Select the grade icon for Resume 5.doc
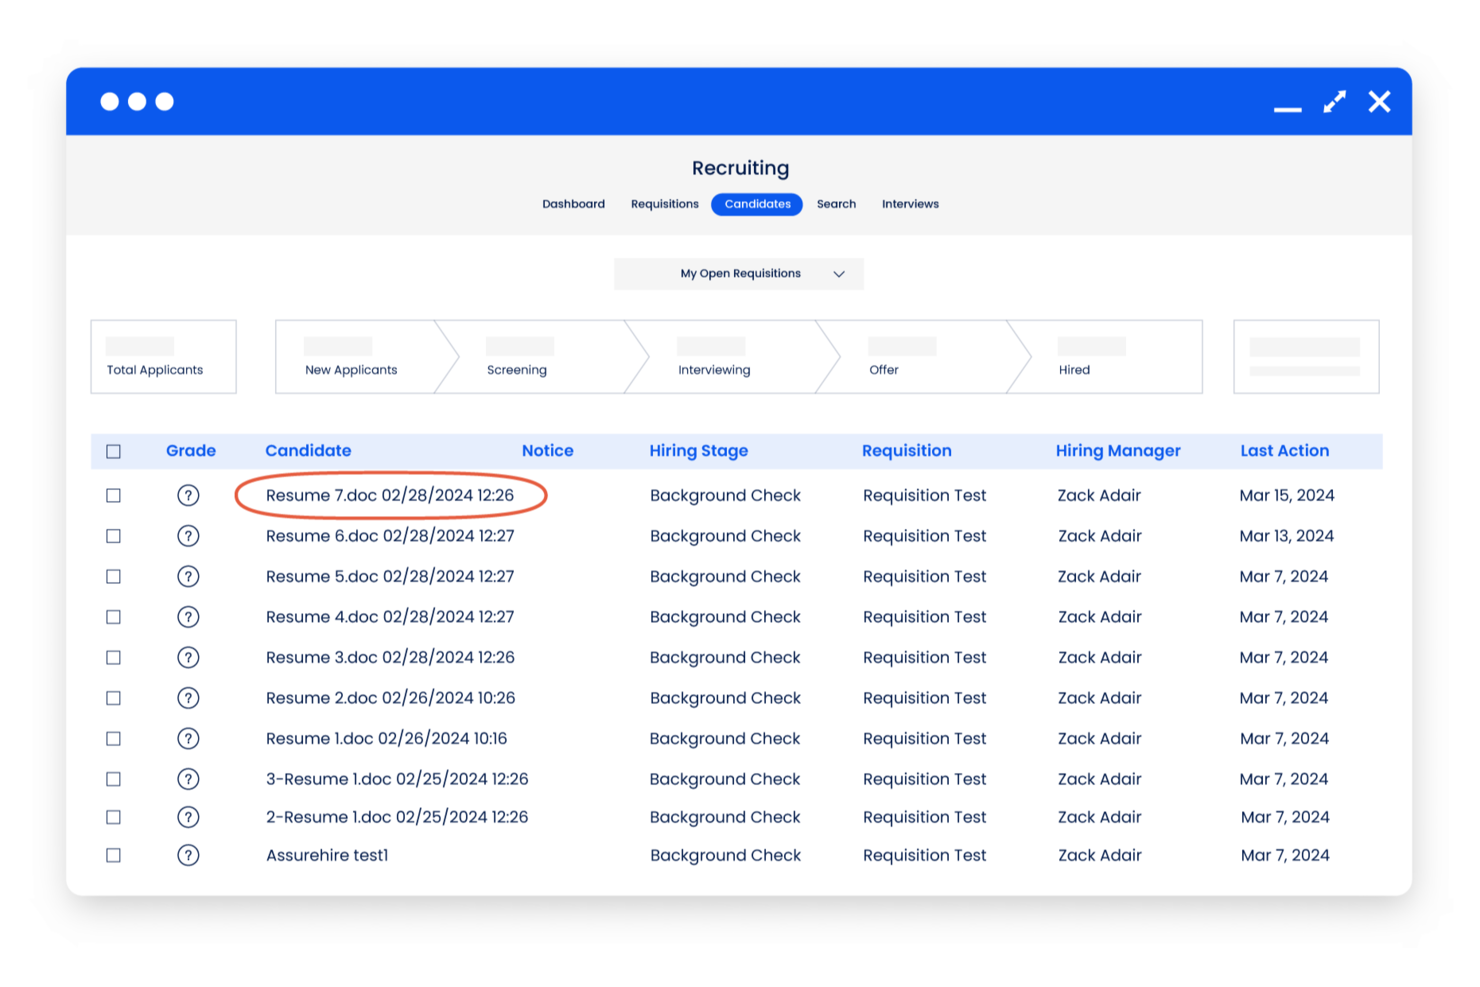The height and width of the screenshot is (987, 1480). coord(189,576)
